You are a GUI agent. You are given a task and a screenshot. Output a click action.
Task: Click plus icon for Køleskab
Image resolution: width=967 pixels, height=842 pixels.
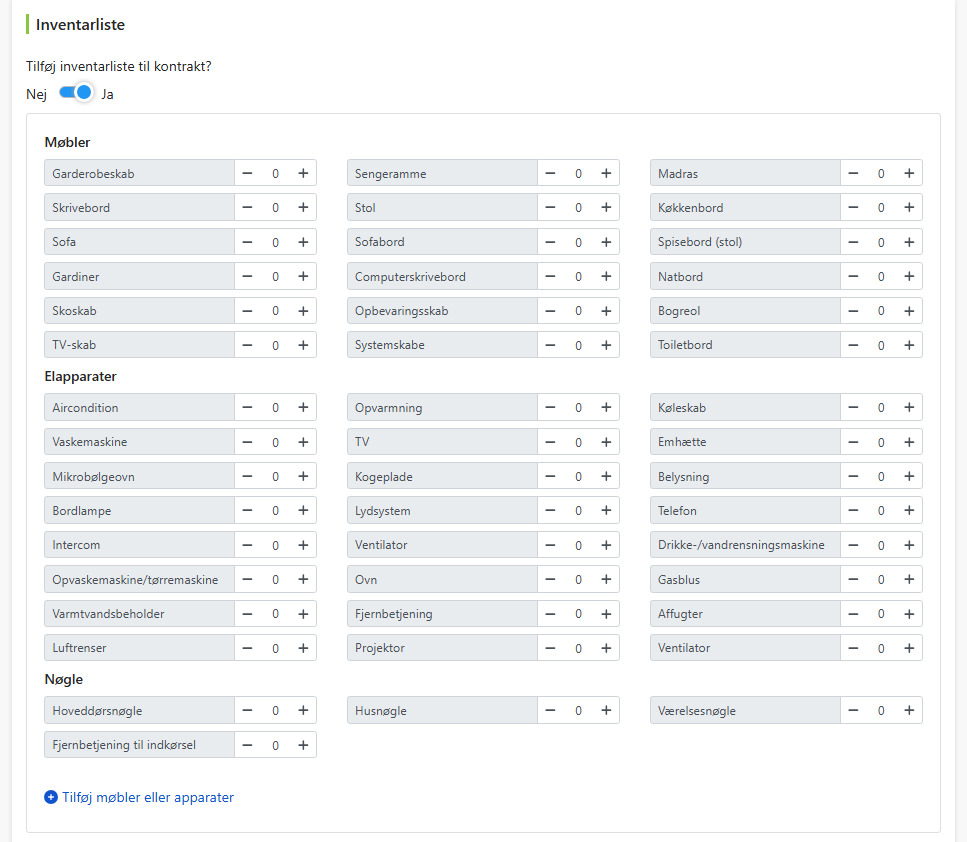[x=909, y=407]
